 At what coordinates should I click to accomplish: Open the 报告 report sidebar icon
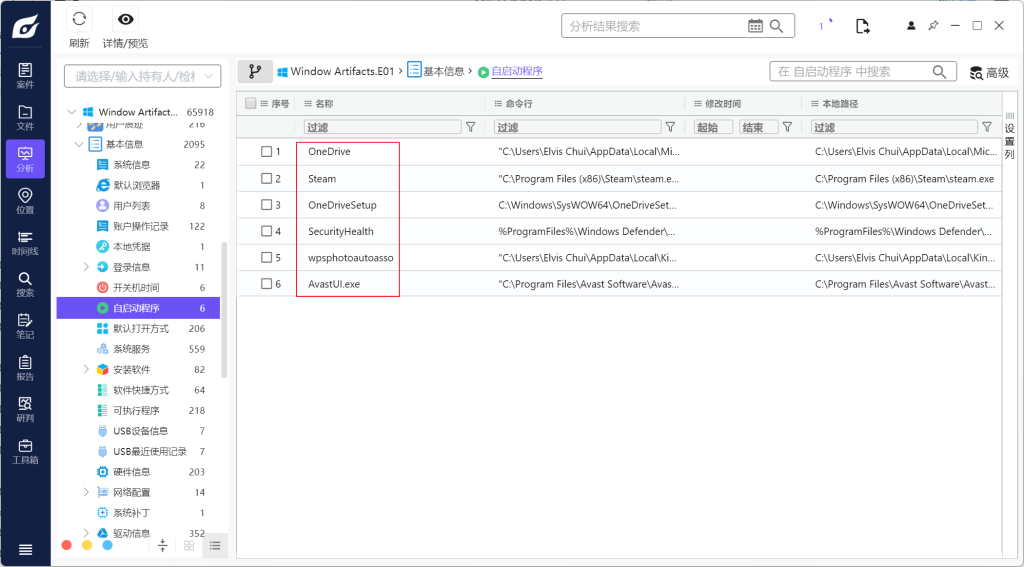pos(25,368)
